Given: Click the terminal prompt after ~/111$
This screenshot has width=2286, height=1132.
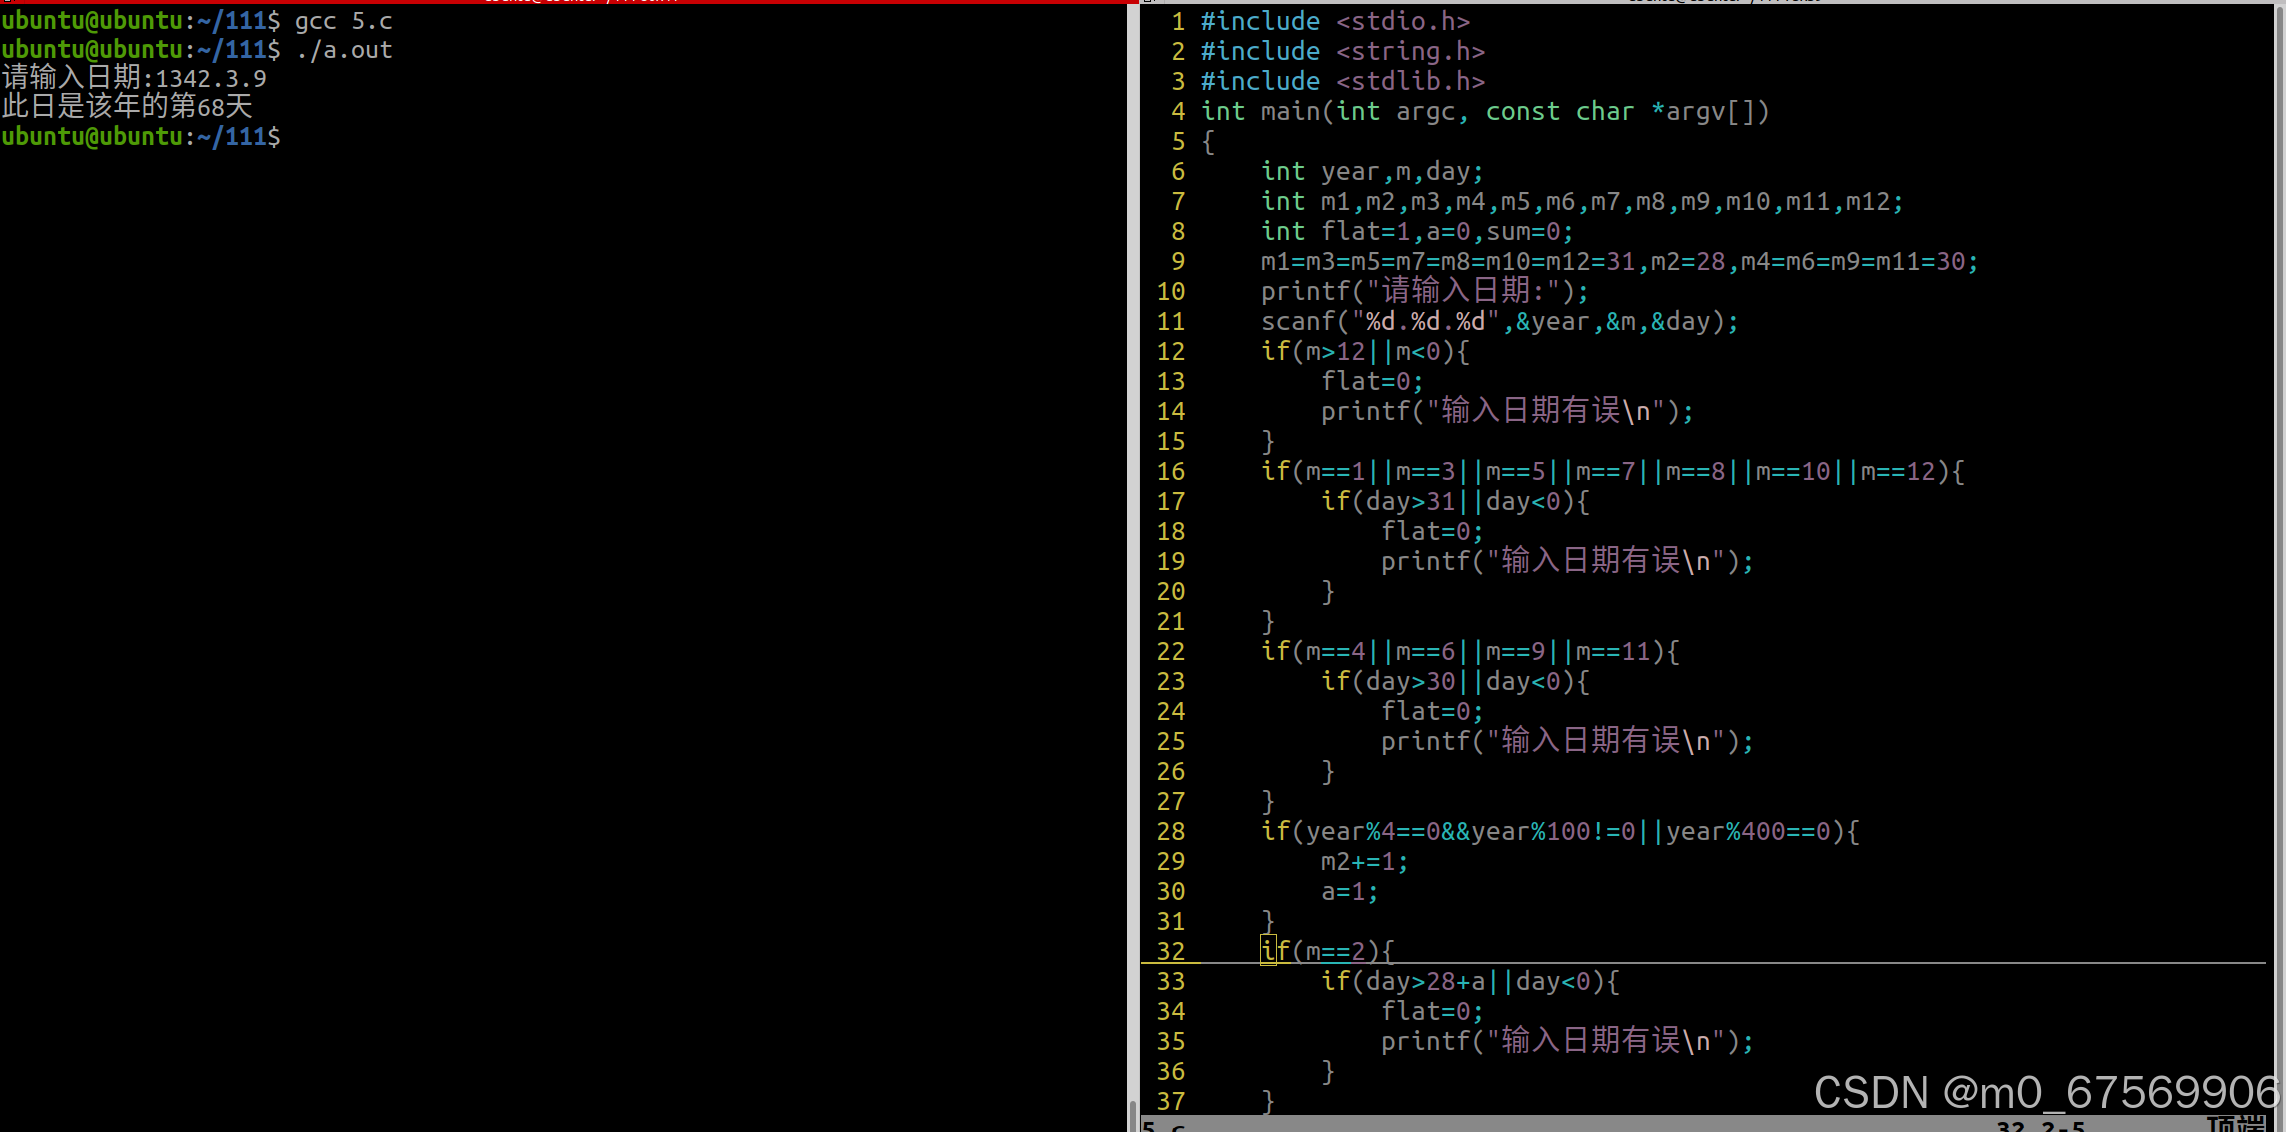Looking at the screenshot, I should pos(292,137).
